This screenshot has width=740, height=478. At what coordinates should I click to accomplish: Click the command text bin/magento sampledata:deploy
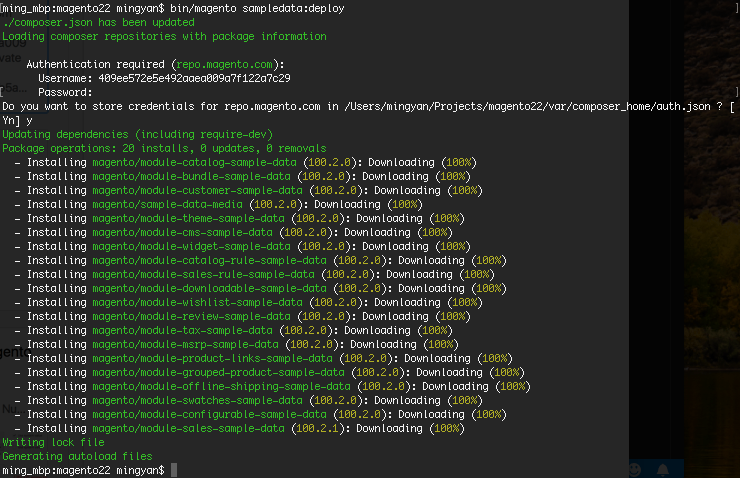[x=257, y=8]
